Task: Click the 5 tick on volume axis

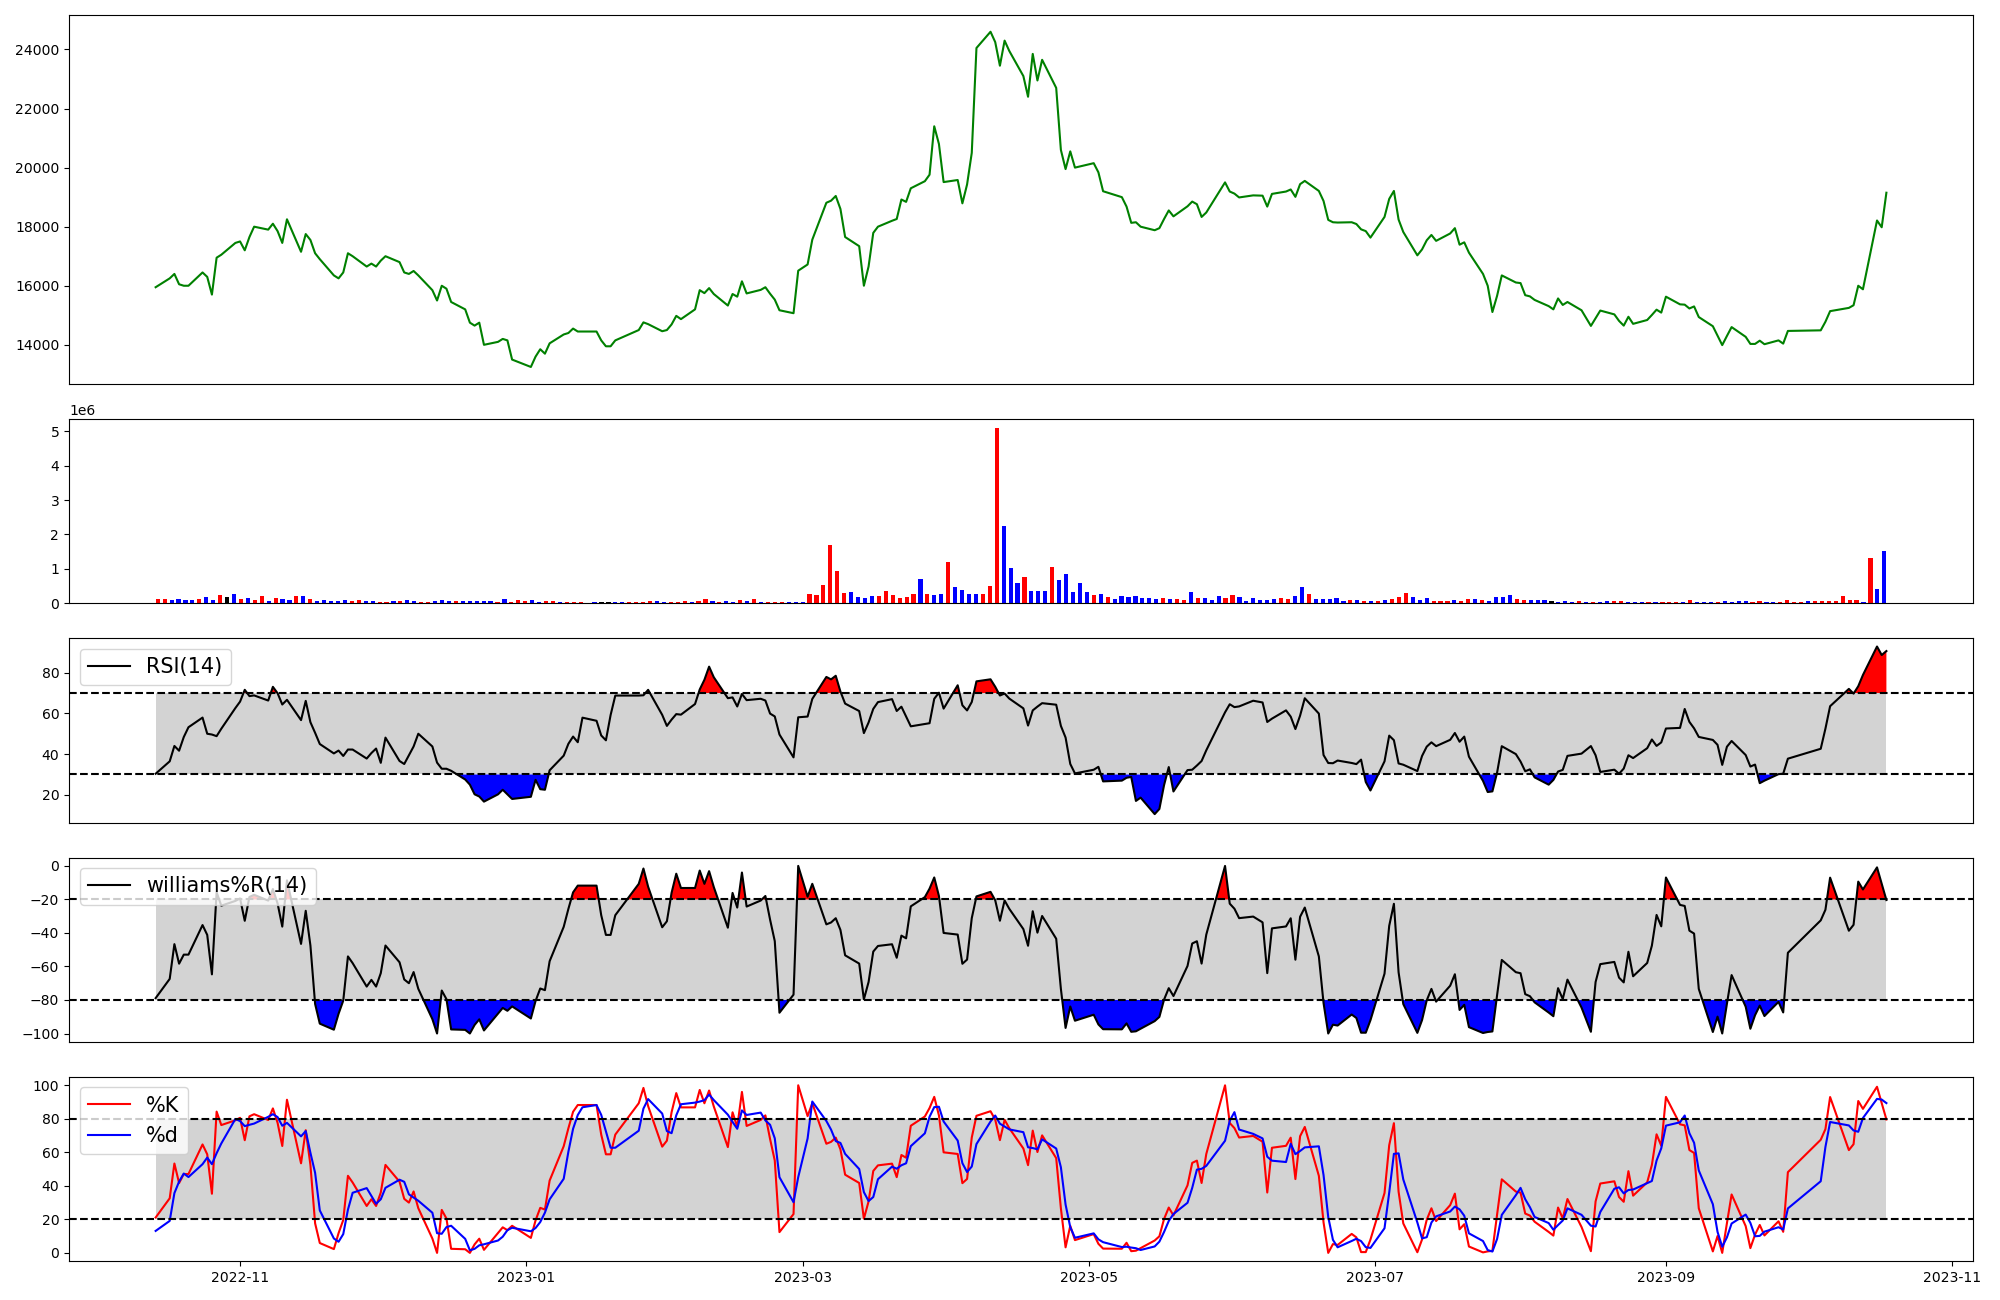Action: pos(55,432)
